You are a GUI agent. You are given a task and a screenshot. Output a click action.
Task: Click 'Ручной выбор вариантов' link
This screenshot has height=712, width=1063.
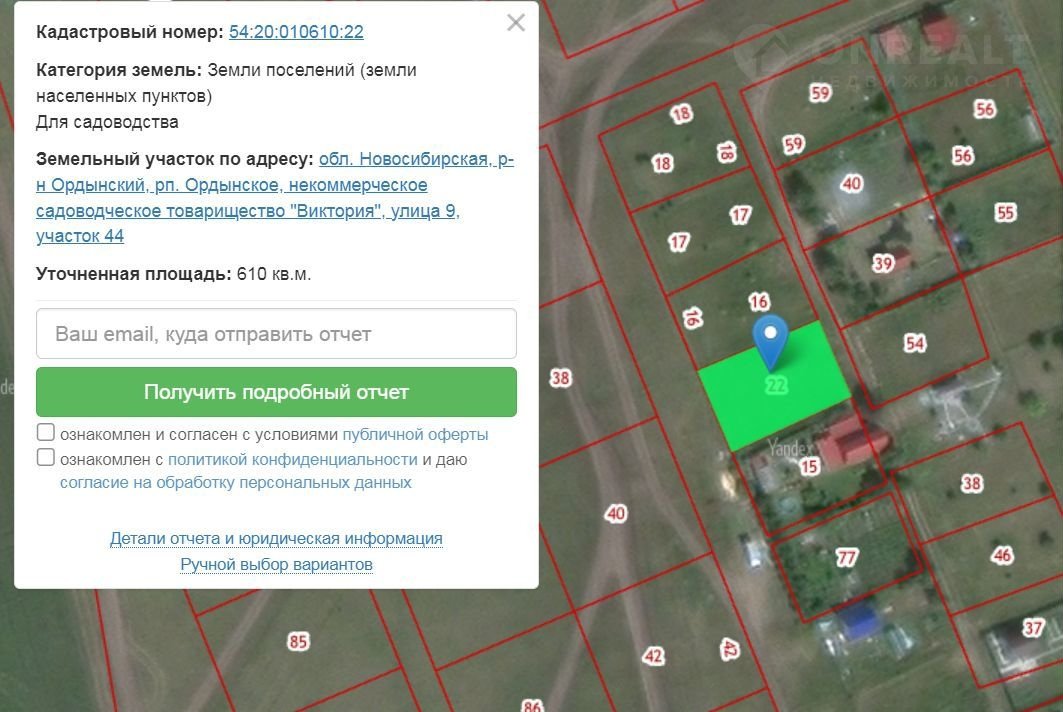coord(276,565)
